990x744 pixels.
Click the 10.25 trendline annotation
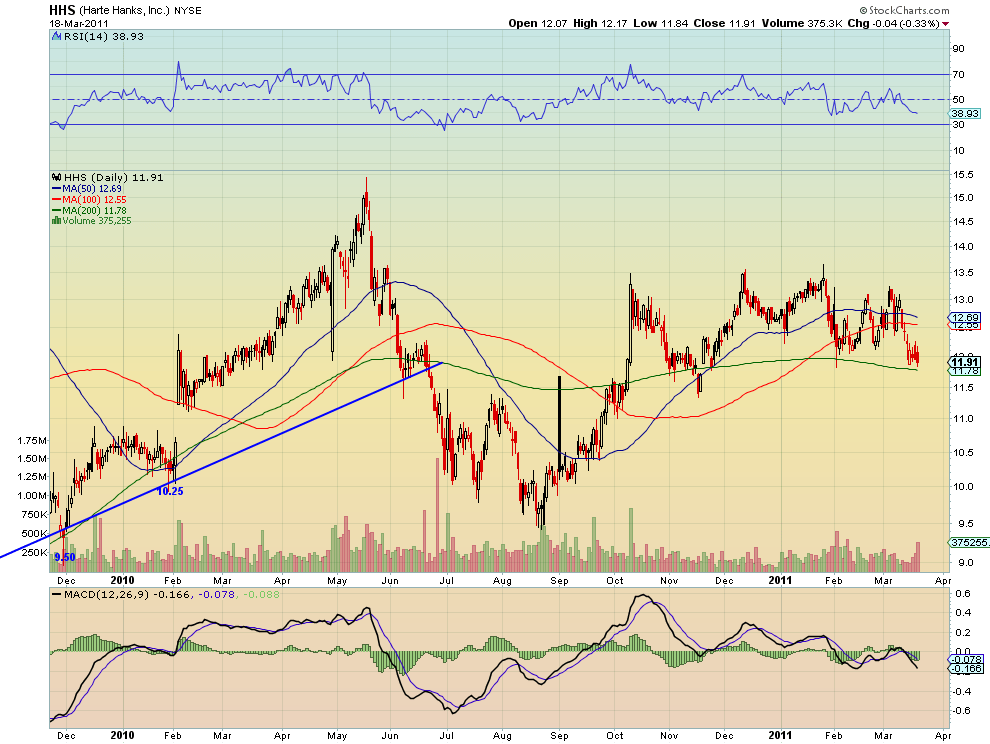[170, 491]
